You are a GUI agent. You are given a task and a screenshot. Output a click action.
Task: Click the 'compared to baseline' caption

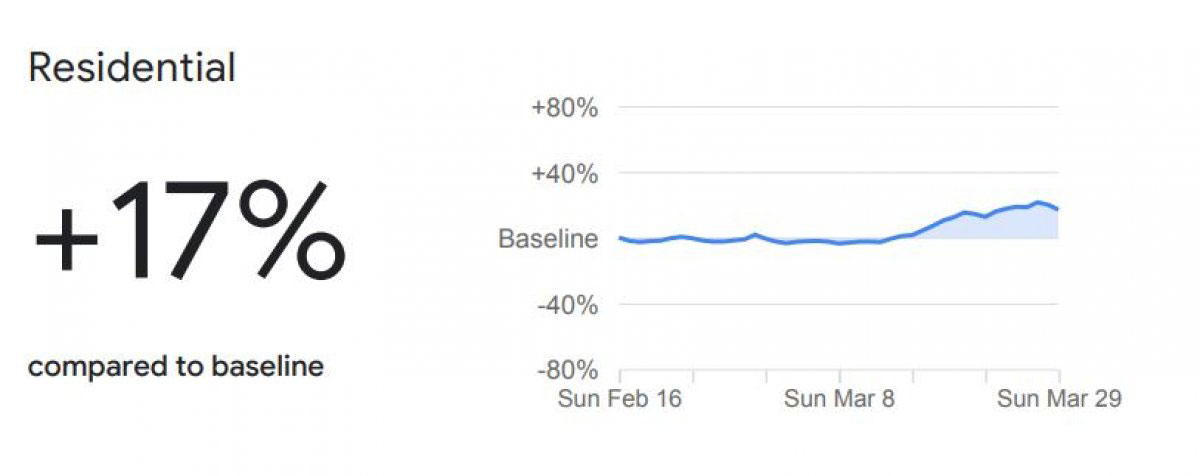click(x=176, y=367)
